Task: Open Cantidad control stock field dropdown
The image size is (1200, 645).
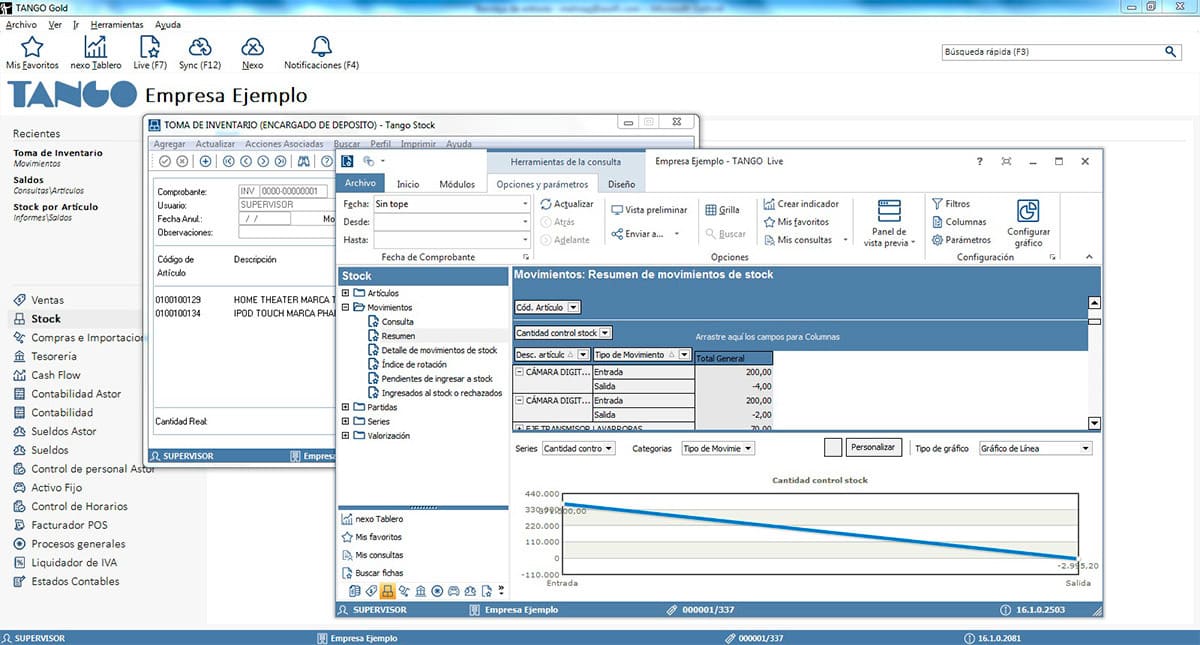Action: coord(606,333)
